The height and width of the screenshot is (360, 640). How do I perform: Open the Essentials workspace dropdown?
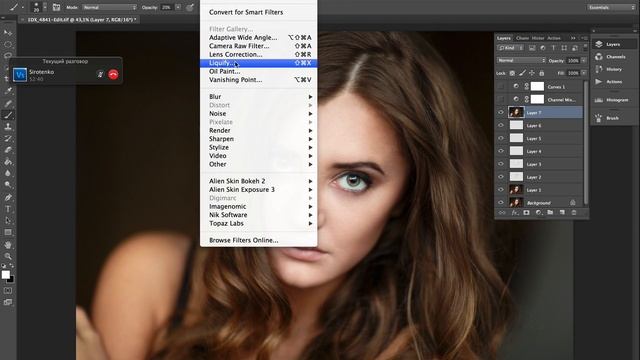coord(611,7)
